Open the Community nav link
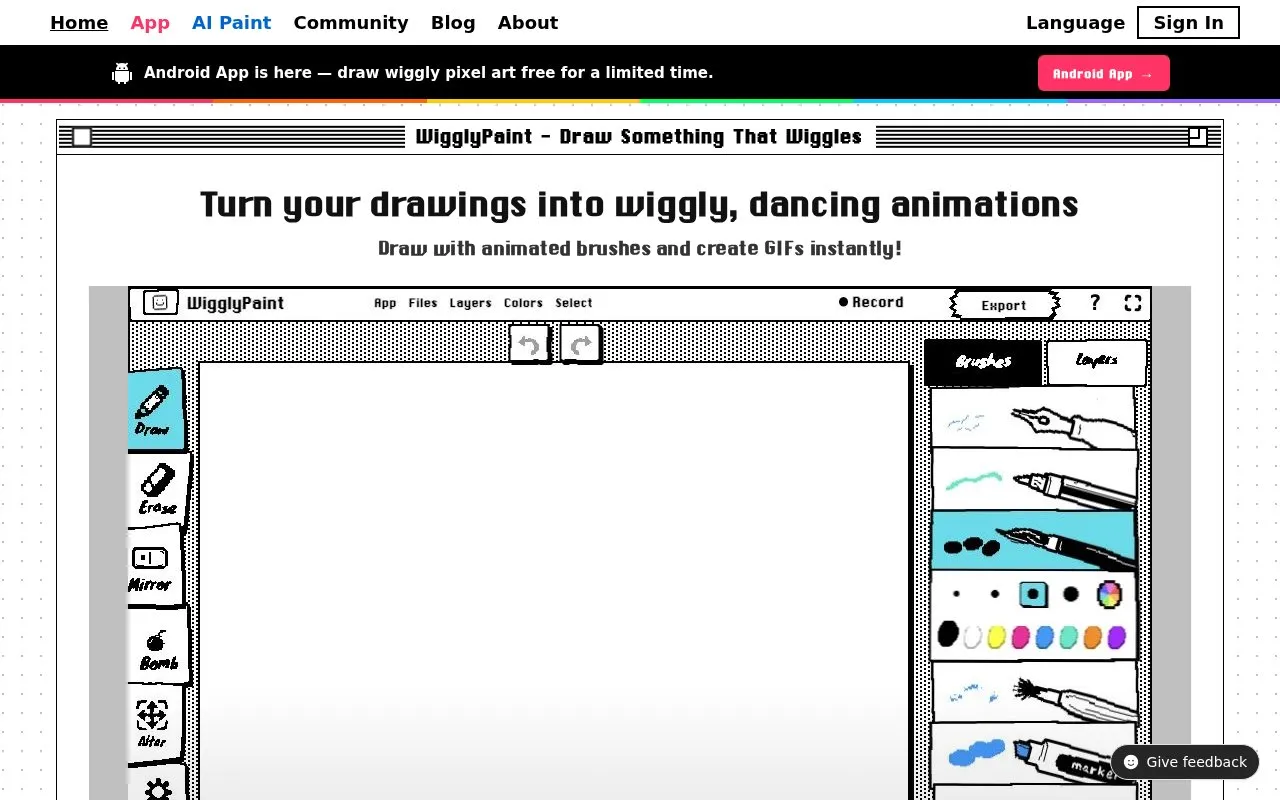 [x=351, y=22]
